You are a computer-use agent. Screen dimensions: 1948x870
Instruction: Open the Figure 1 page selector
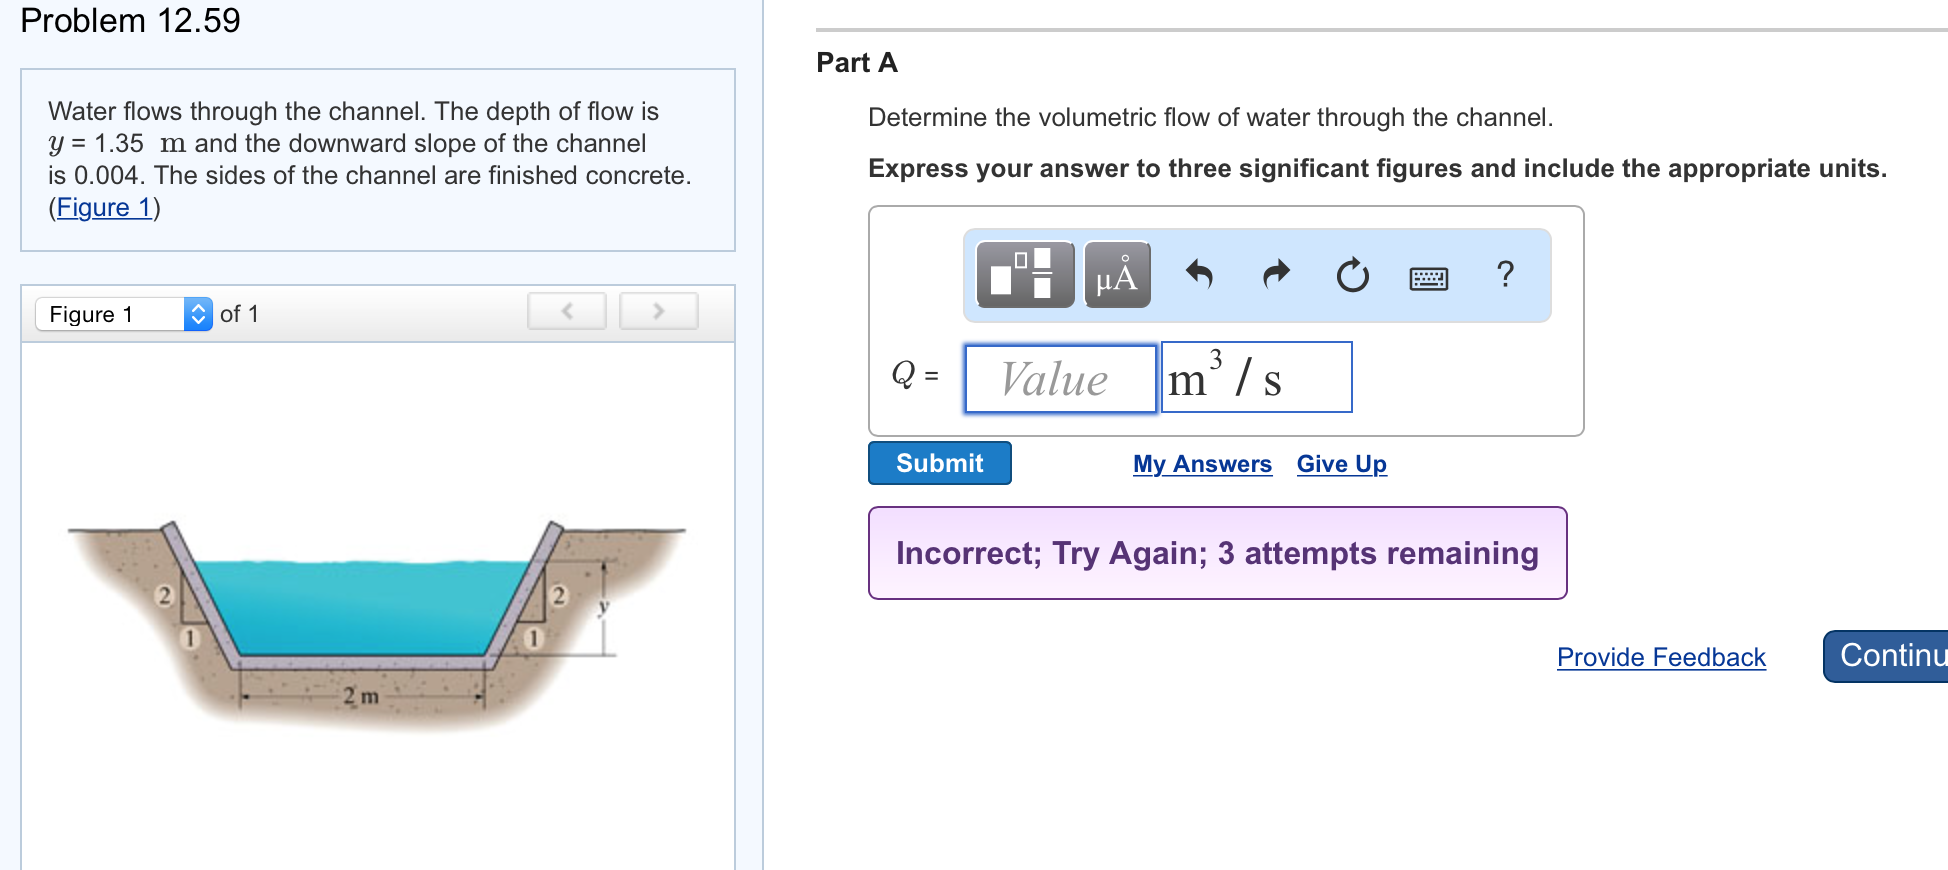pos(110,313)
